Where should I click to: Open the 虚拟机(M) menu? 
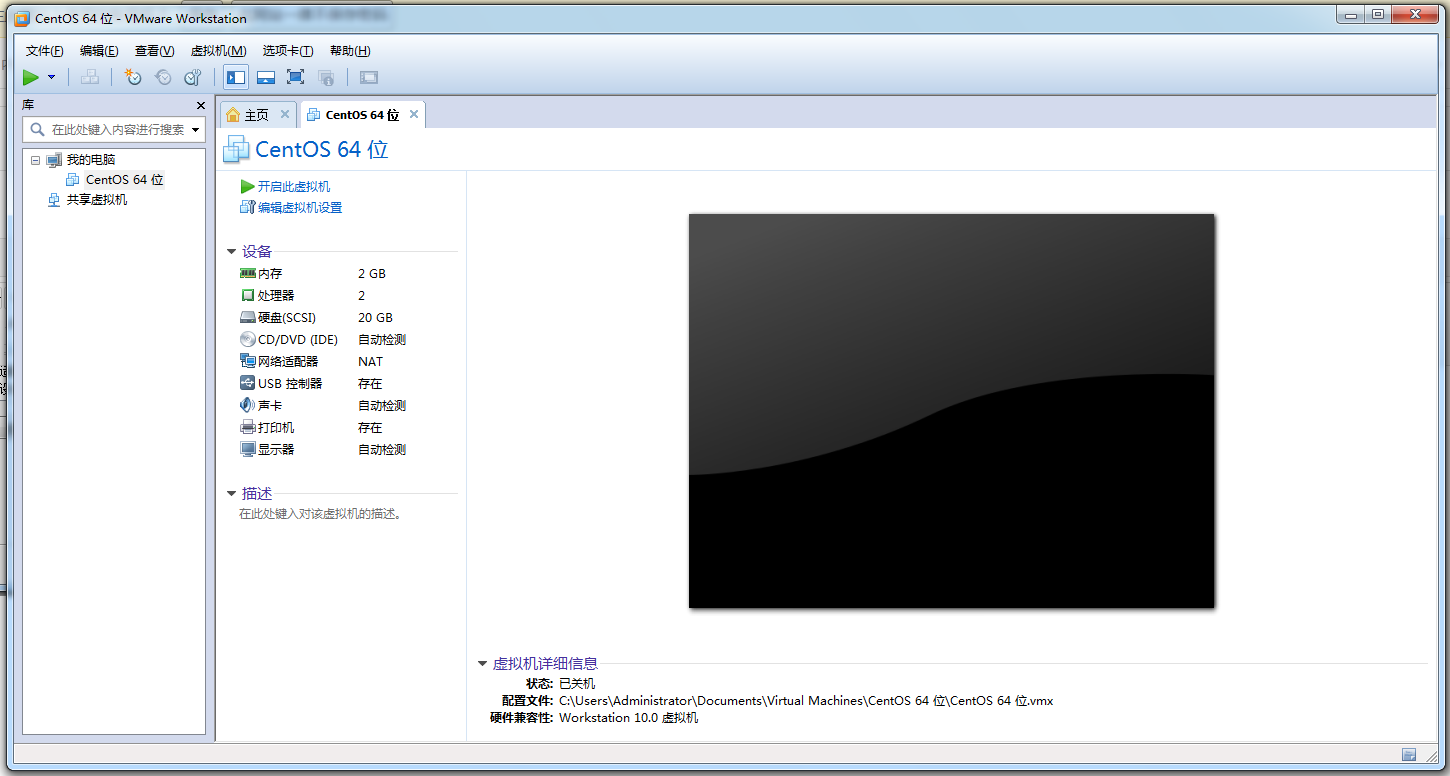[218, 50]
